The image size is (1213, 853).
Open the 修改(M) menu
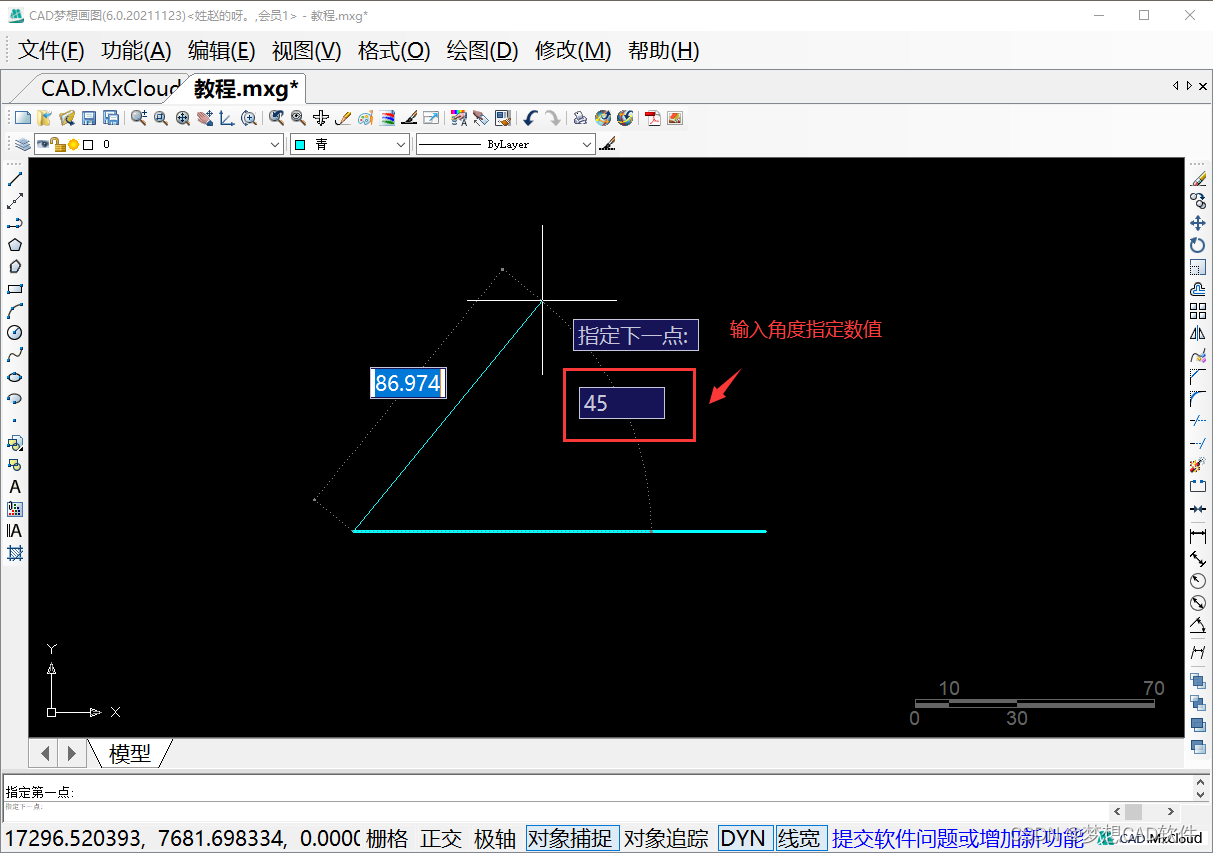pos(573,51)
